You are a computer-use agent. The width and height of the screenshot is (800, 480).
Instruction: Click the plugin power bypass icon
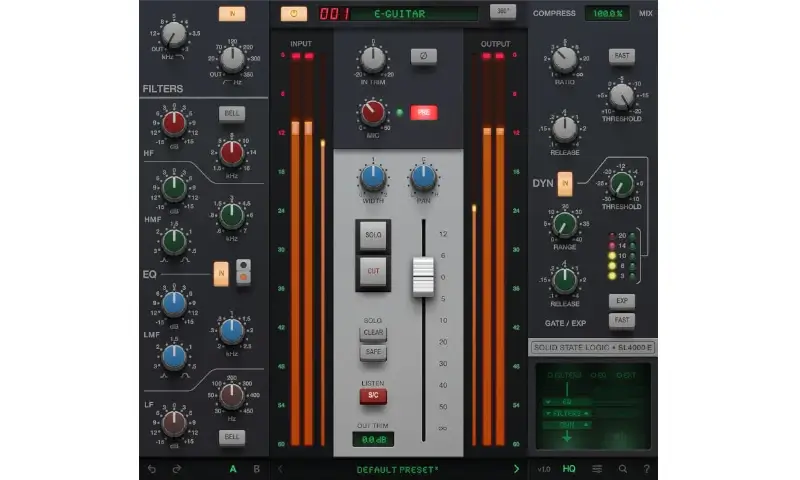coord(293,13)
